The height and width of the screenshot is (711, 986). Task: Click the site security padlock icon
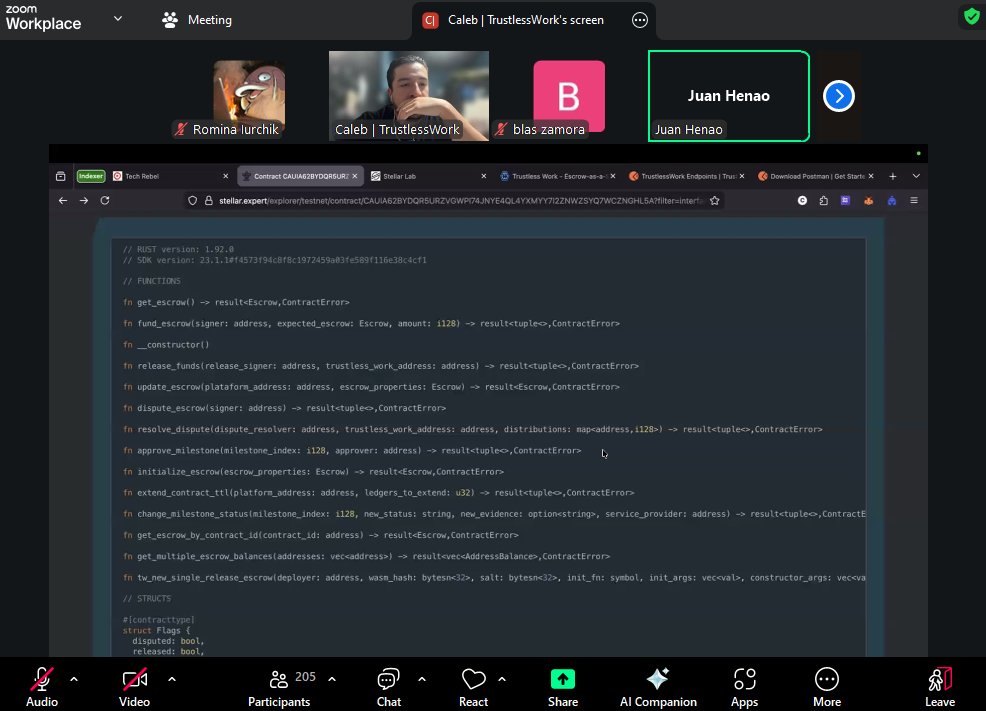(208, 201)
